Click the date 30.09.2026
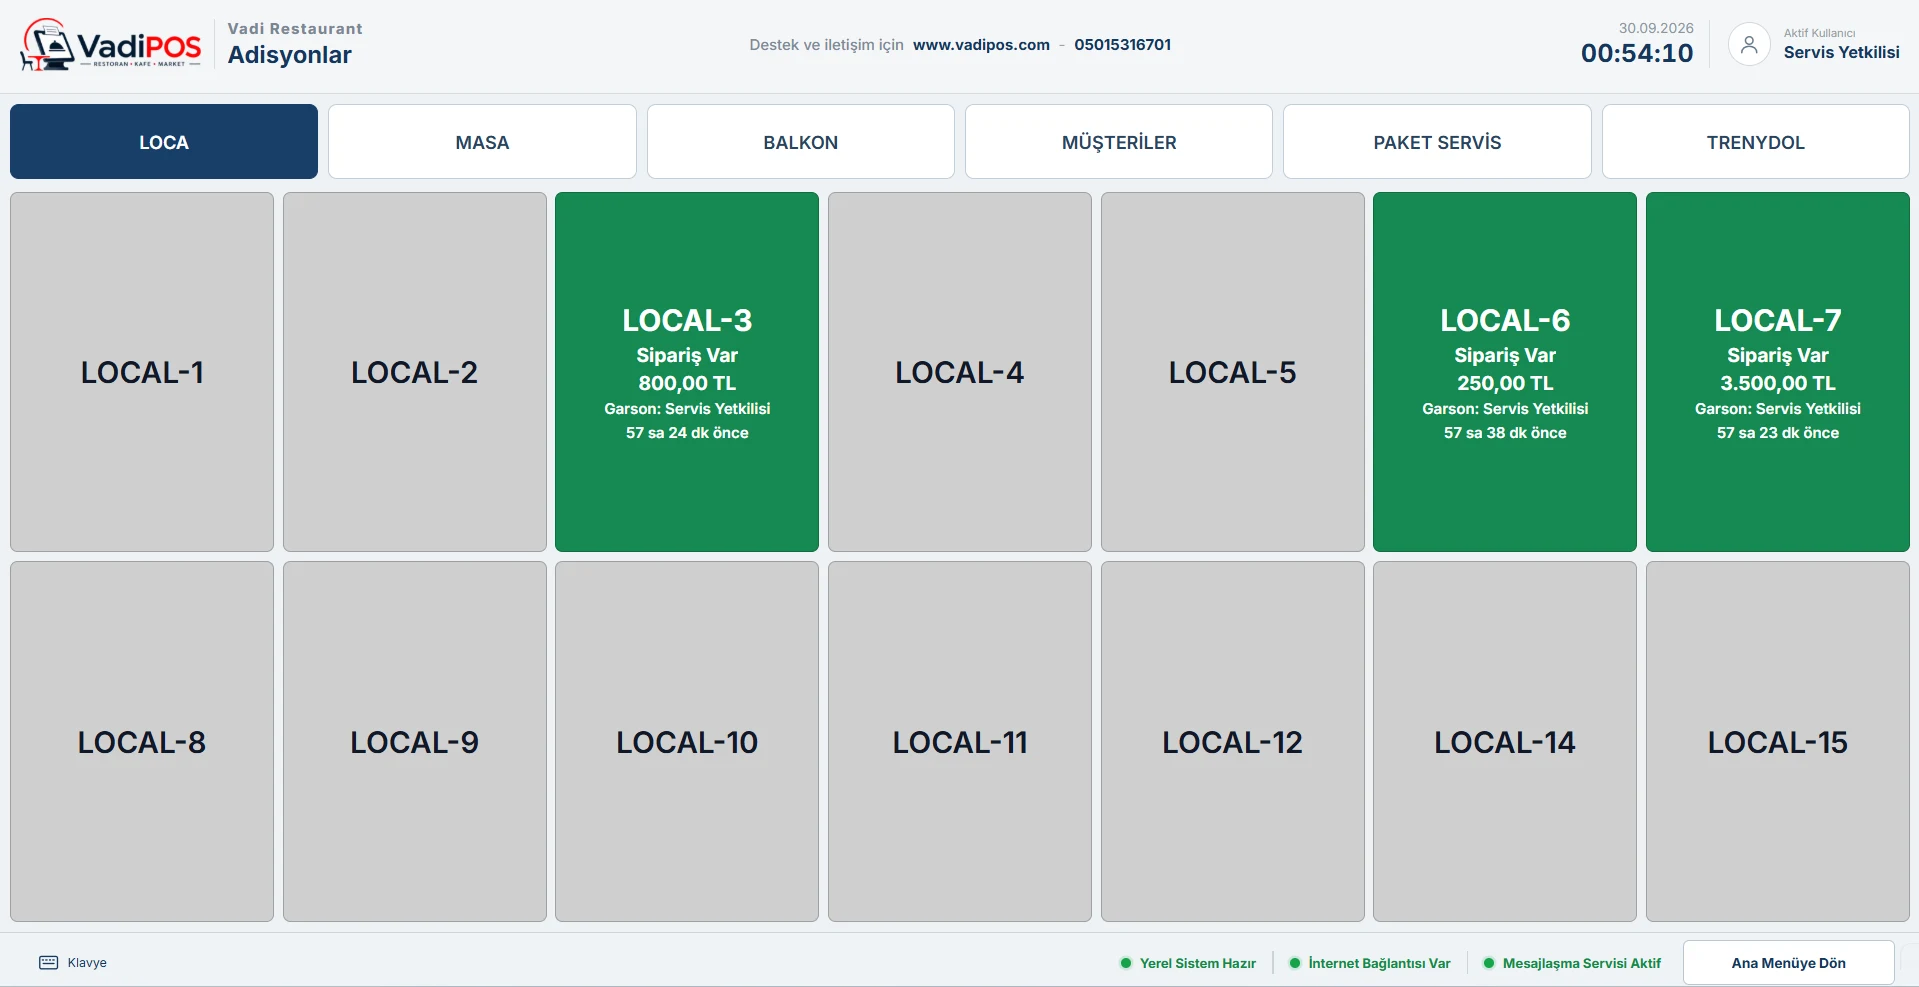 [x=1656, y=28]
